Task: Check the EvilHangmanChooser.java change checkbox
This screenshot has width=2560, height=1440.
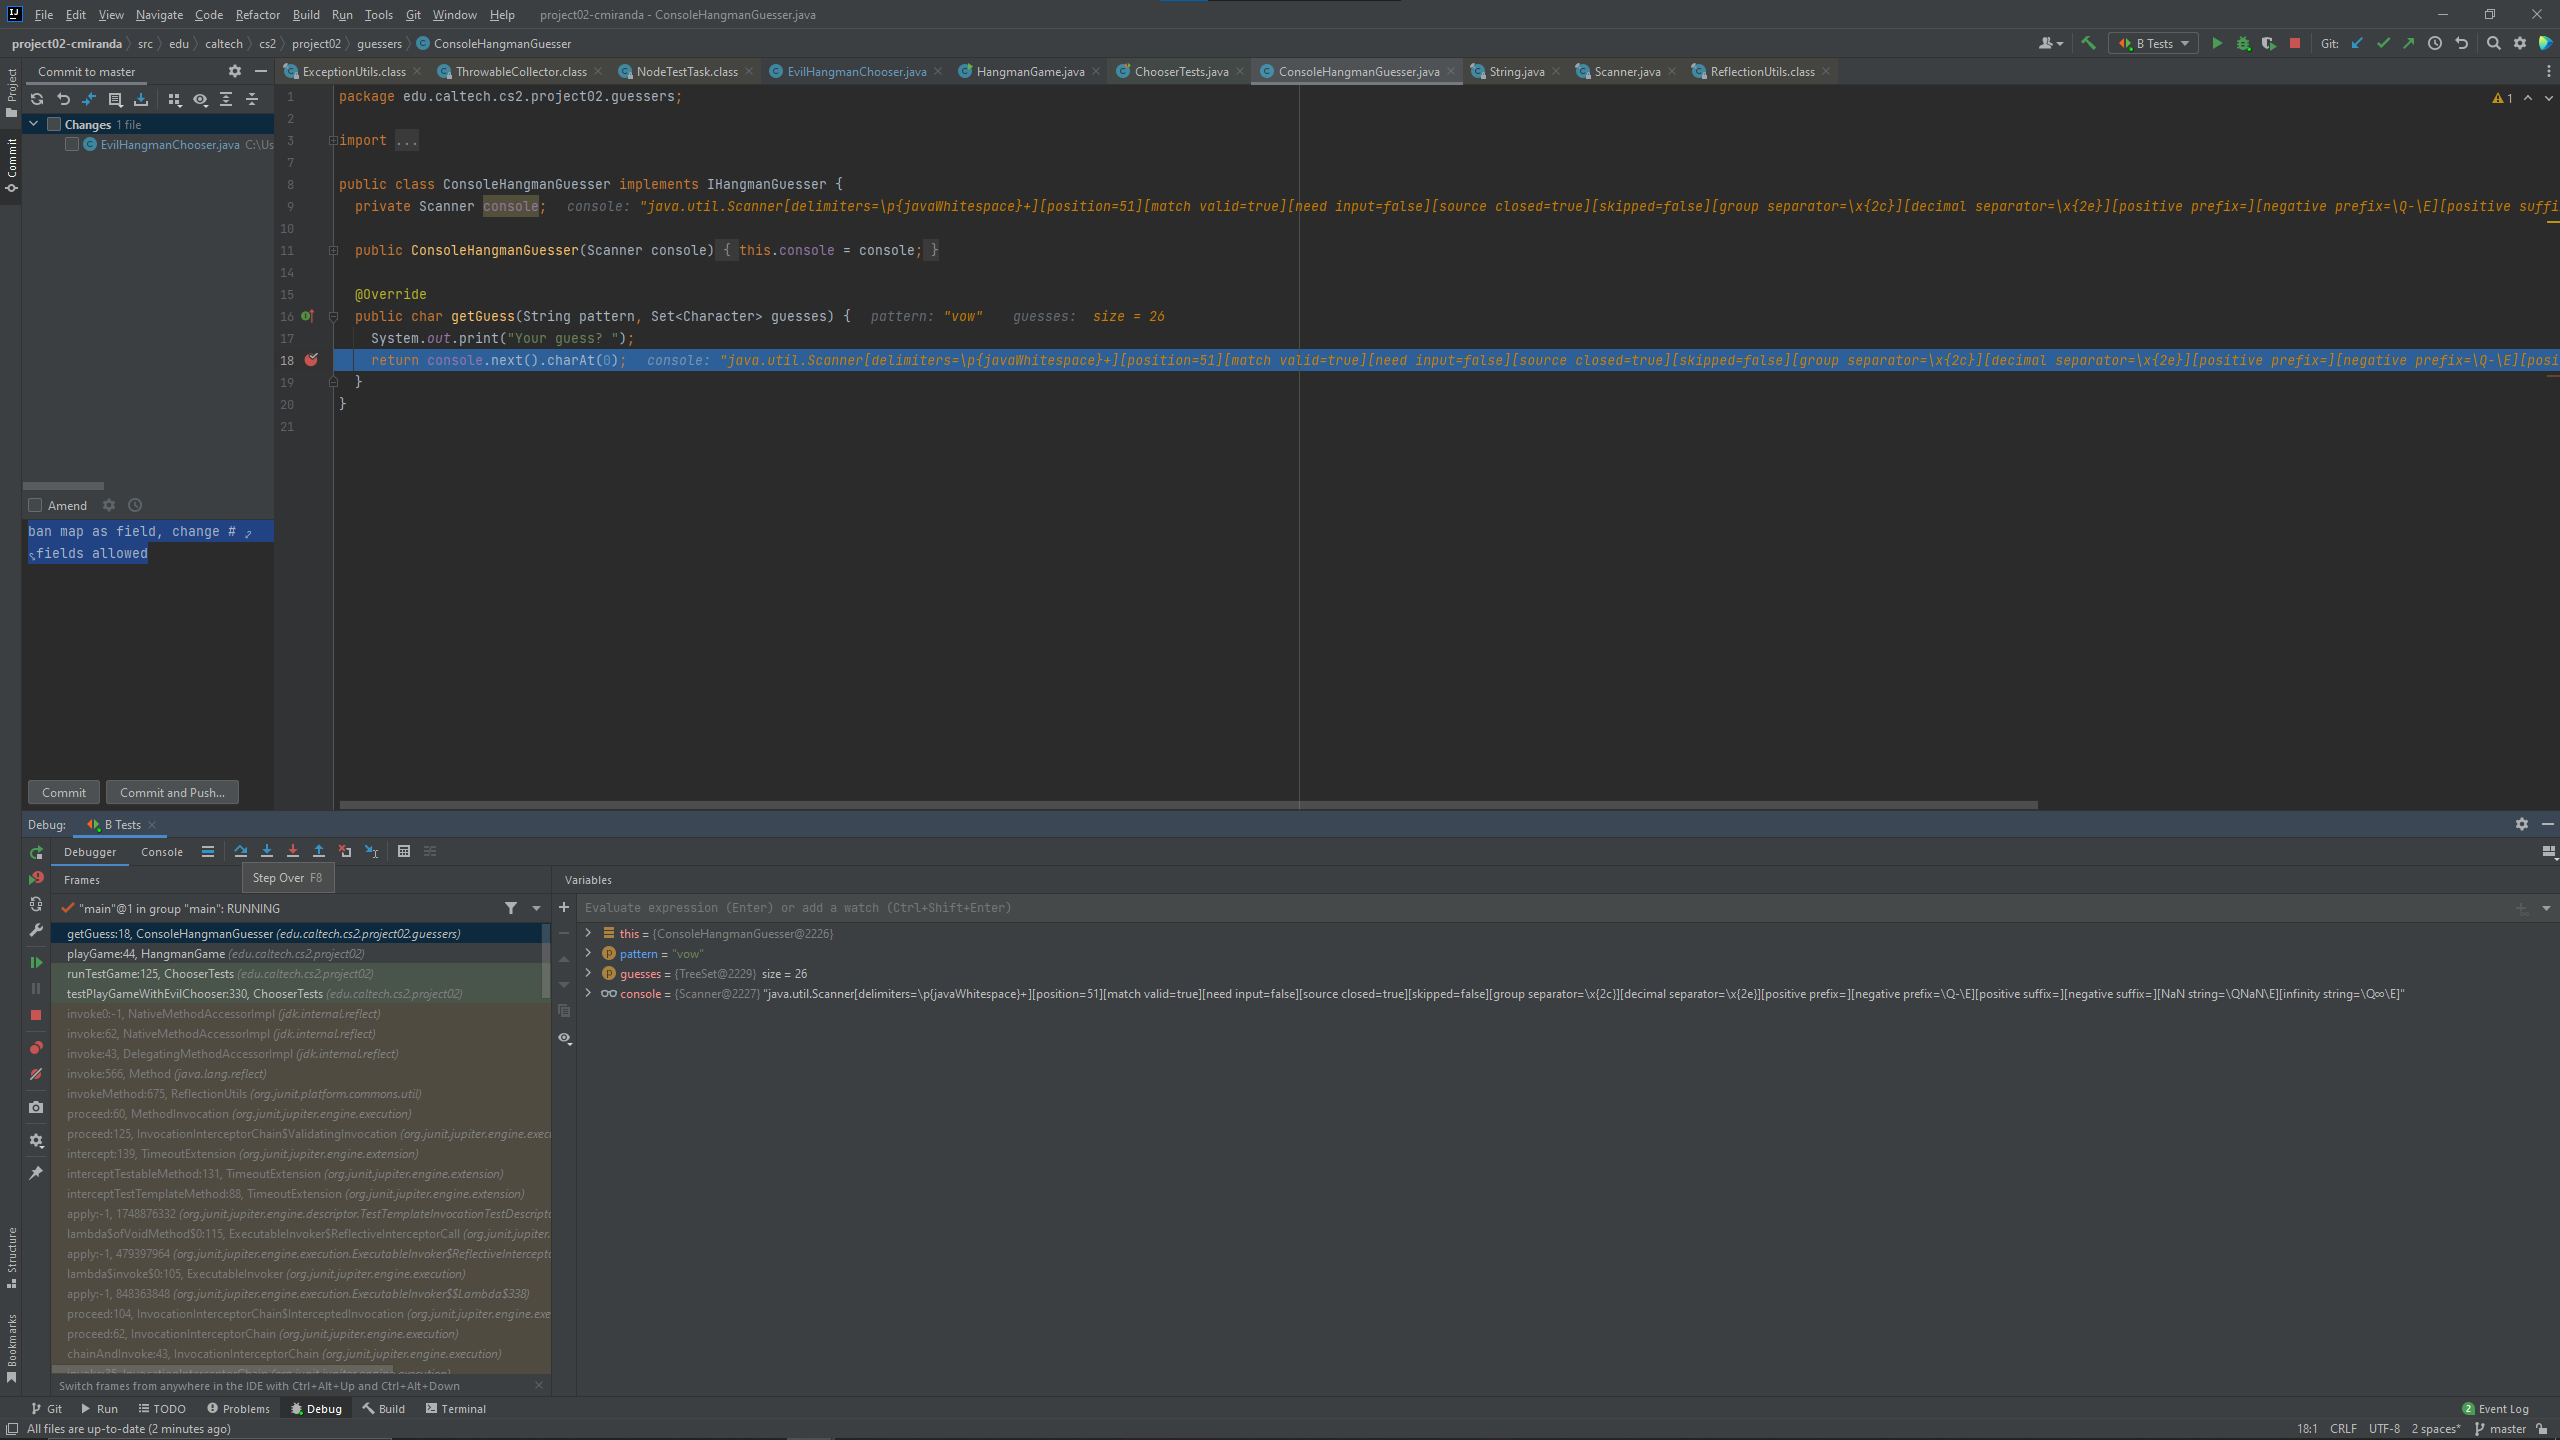Action: tap(72, 145)
